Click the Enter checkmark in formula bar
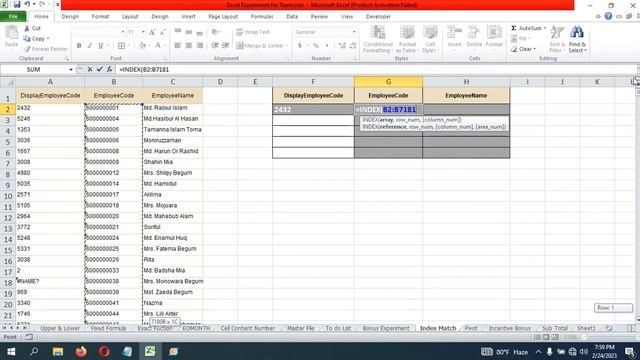640x360 pixels. click(x=99, y=69)
